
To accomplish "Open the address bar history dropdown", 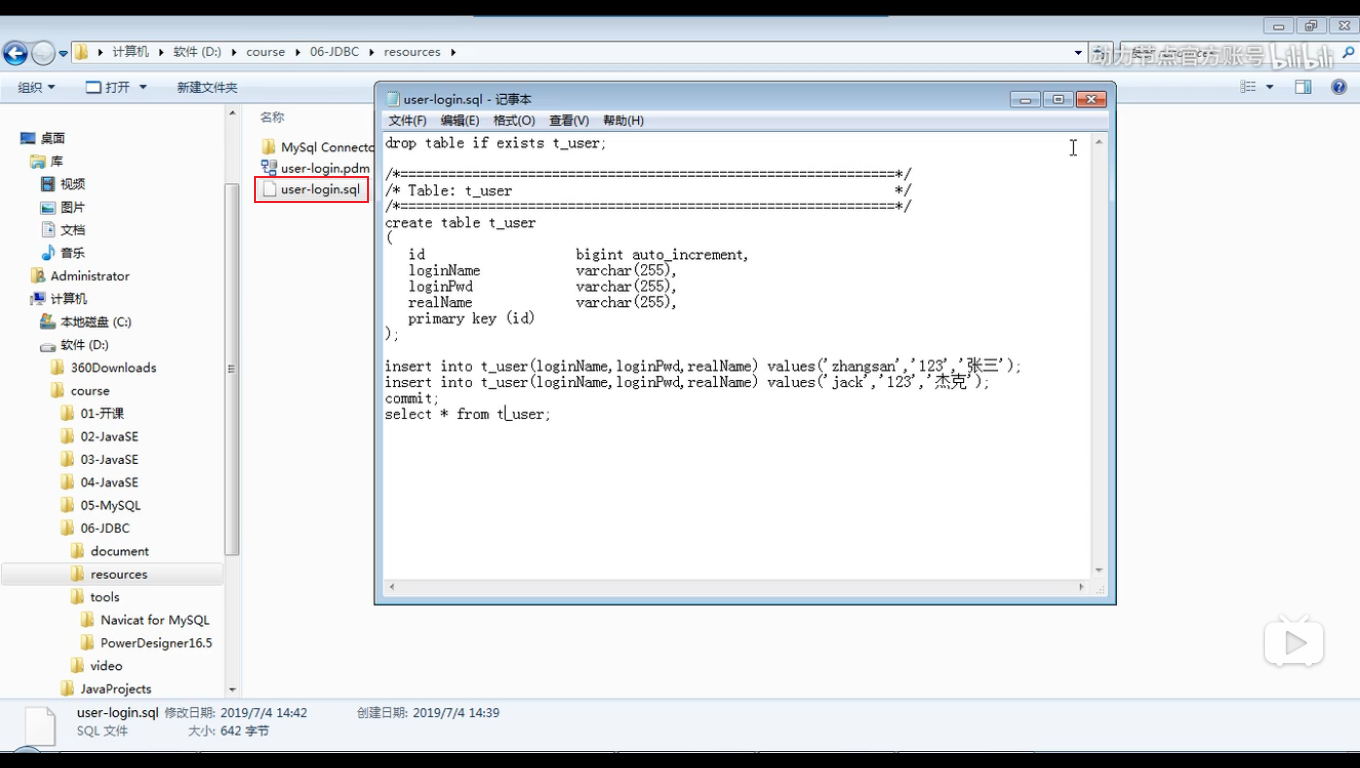I will (1078, 52).
